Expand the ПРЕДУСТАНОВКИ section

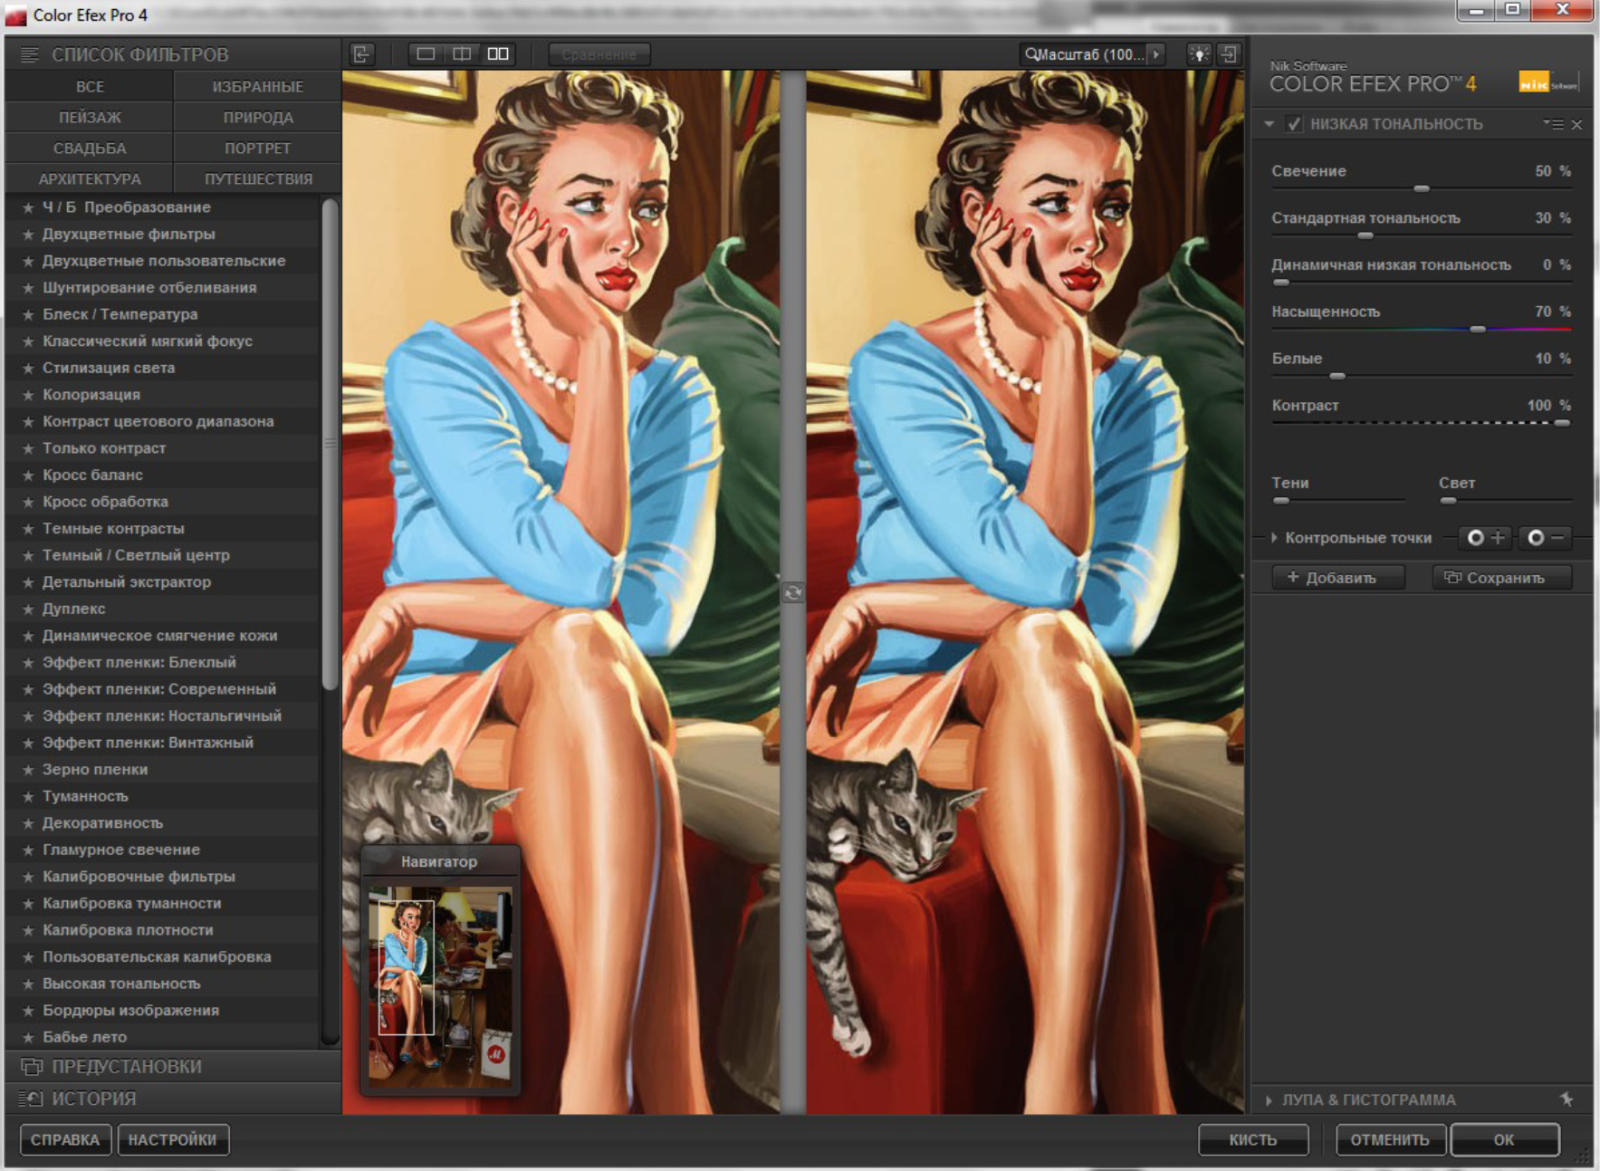tap(173, 1066)
